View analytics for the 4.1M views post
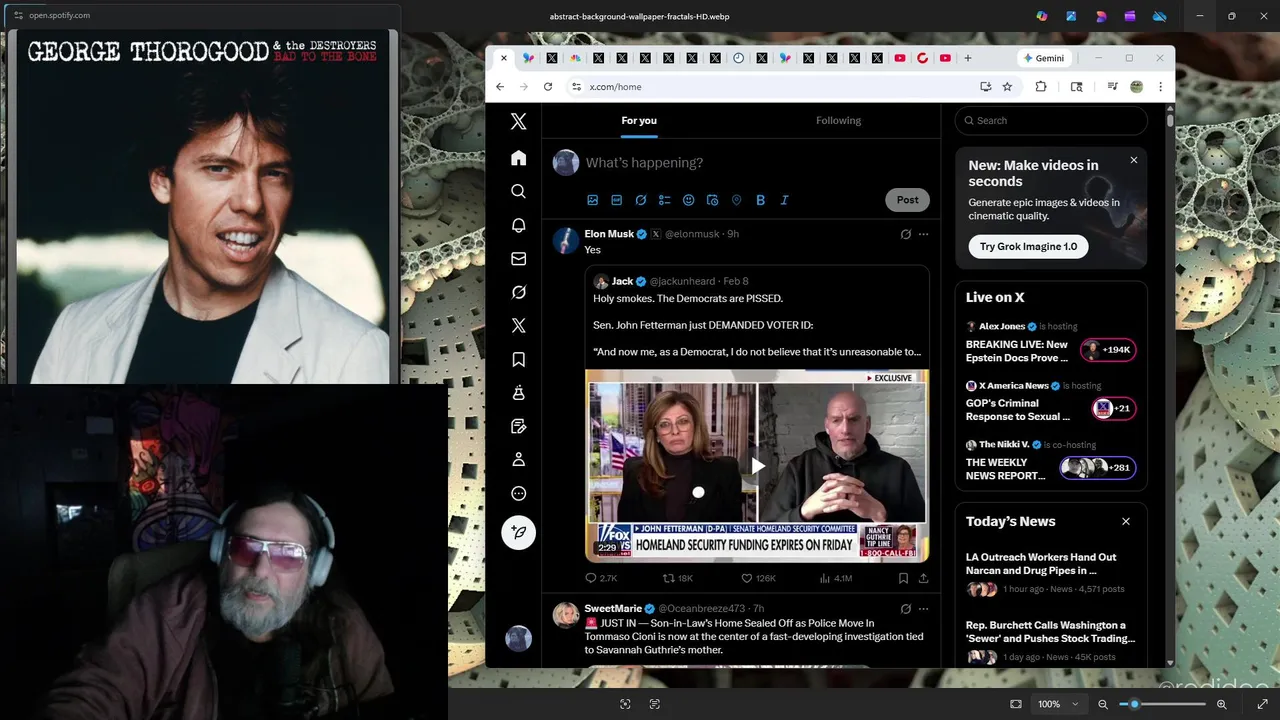Viewport: 1280px width, 720px height. pos(835,578)
